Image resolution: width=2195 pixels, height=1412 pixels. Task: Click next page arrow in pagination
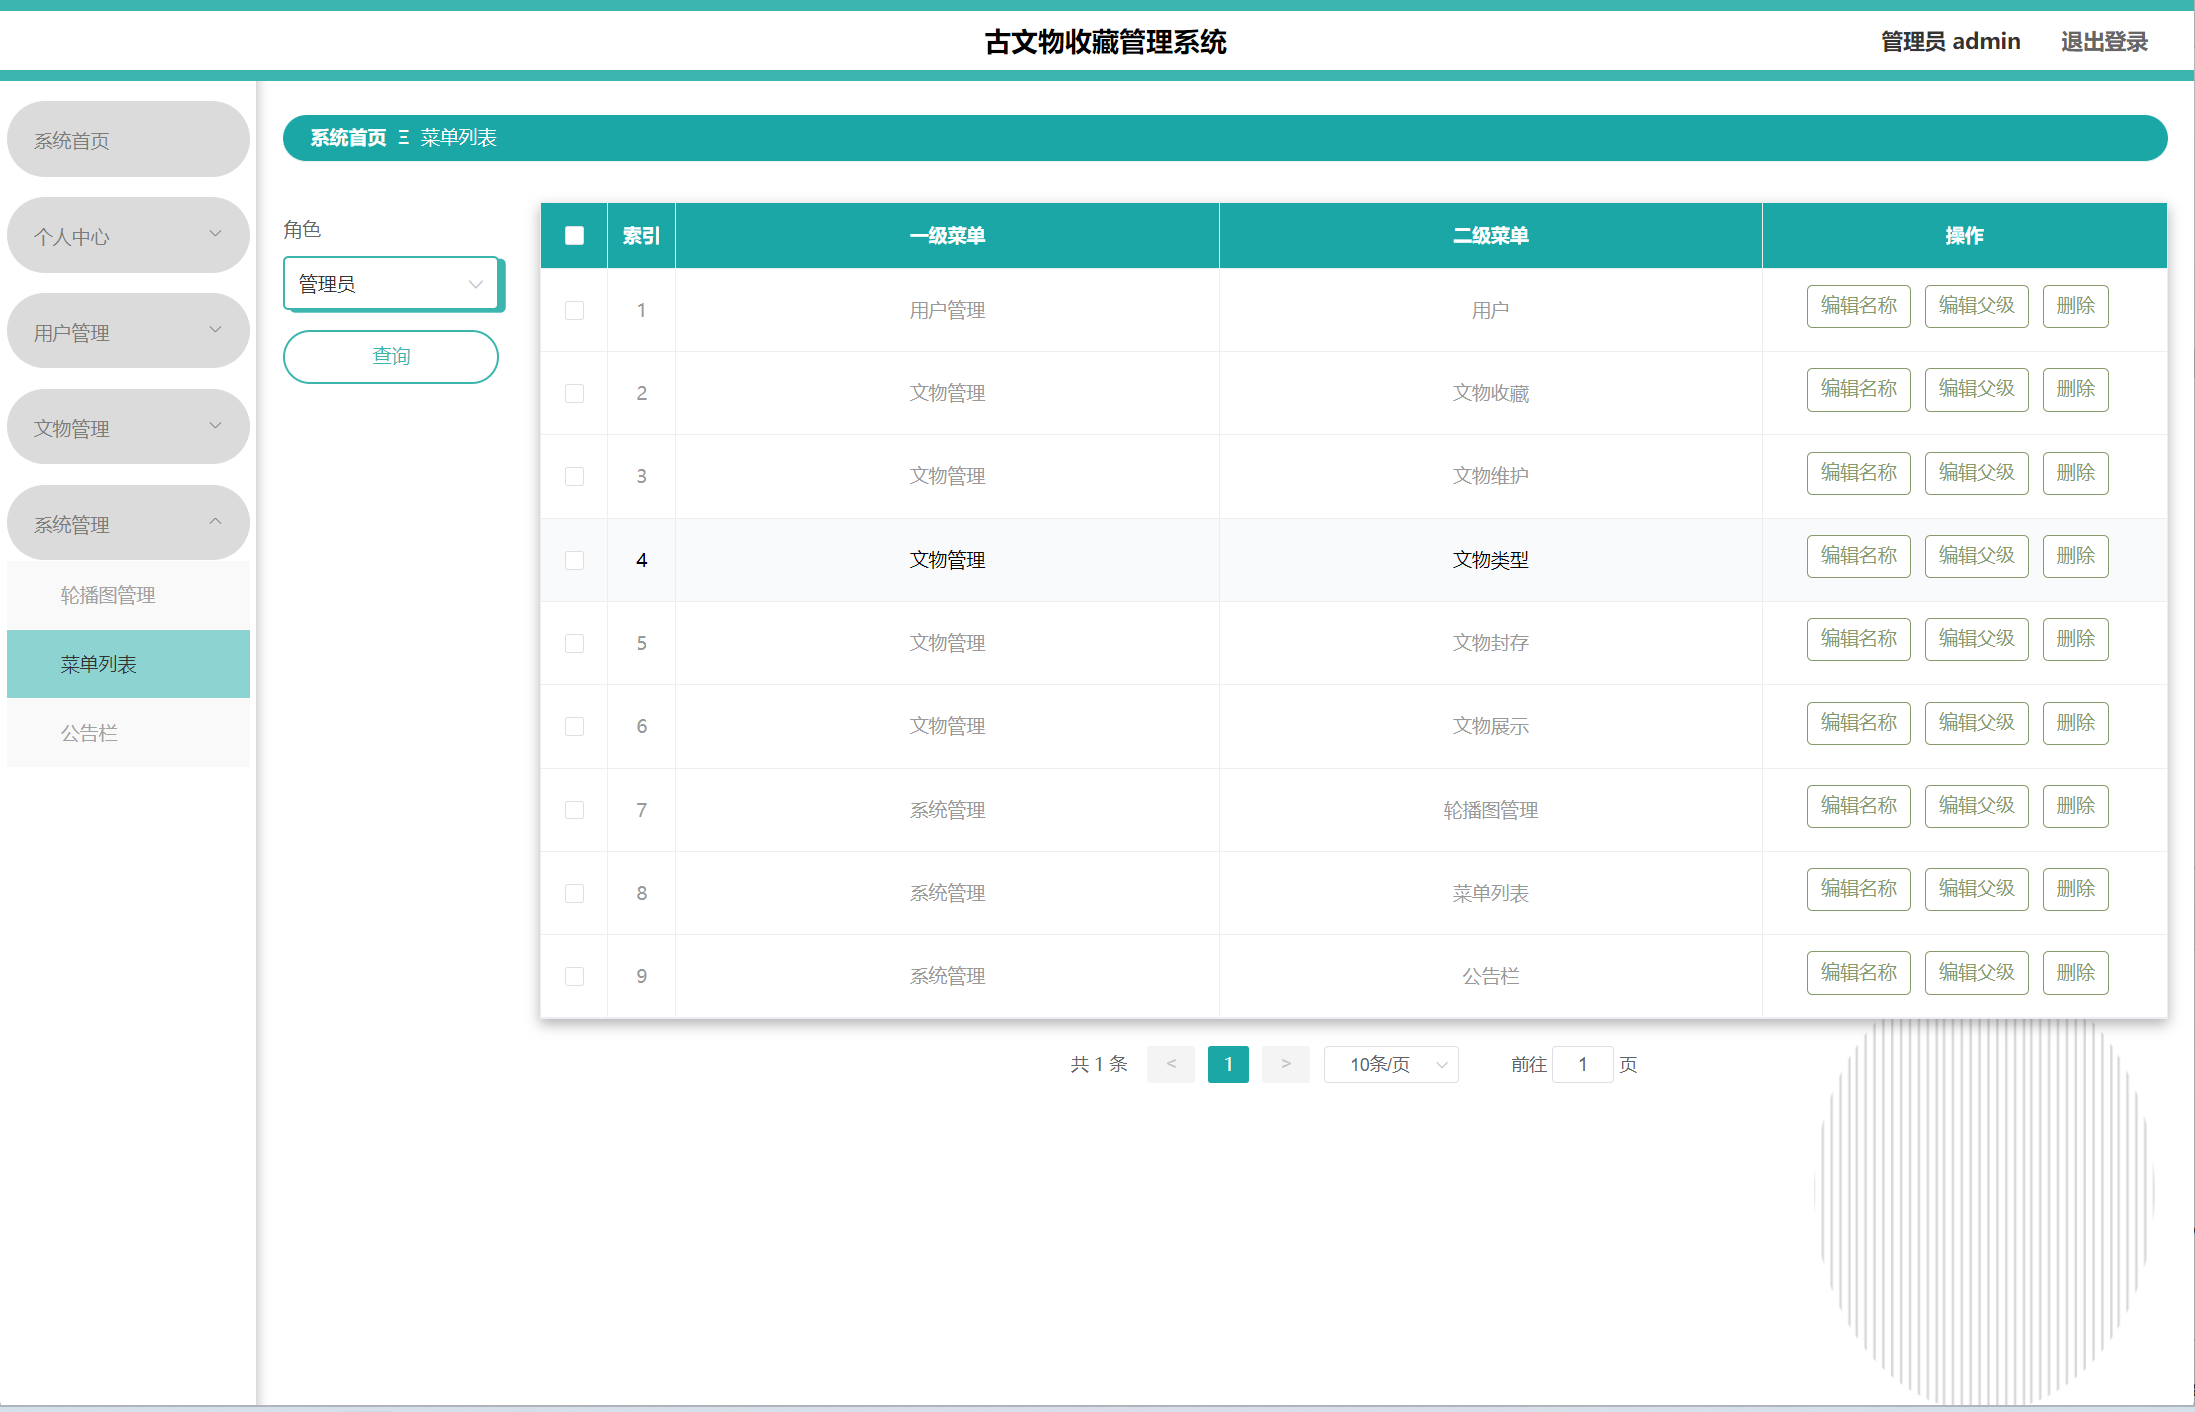coord(1285,1065)
